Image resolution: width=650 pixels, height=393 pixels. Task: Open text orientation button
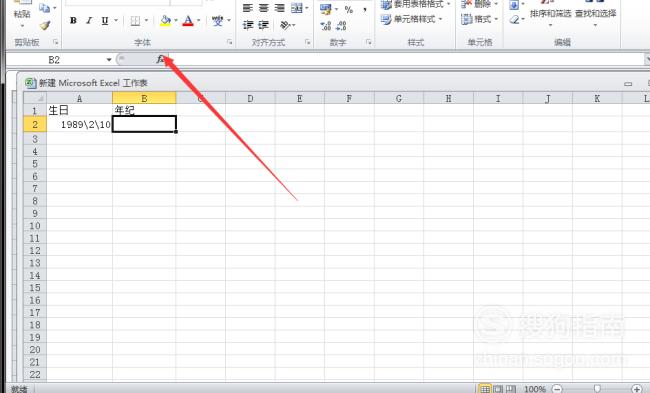click(286, 25)
